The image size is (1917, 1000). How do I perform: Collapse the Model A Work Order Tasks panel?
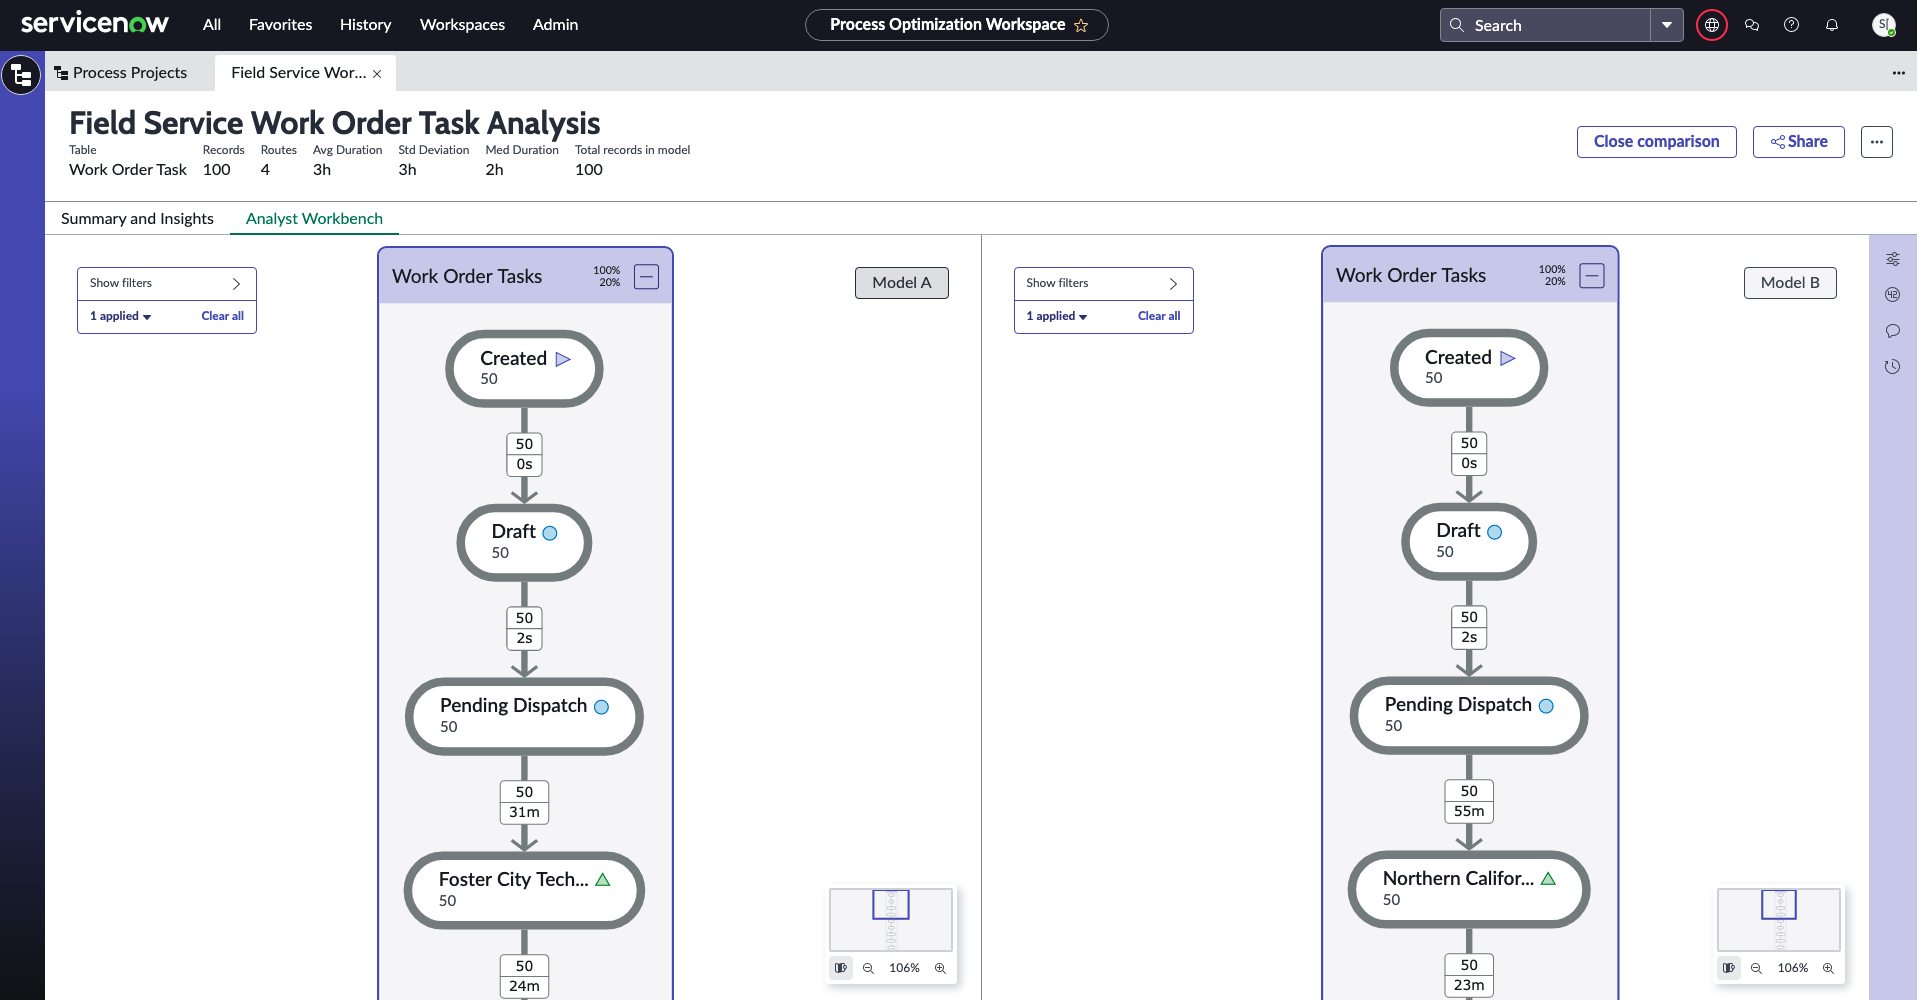pyautogui.click(x=647, y=277)
